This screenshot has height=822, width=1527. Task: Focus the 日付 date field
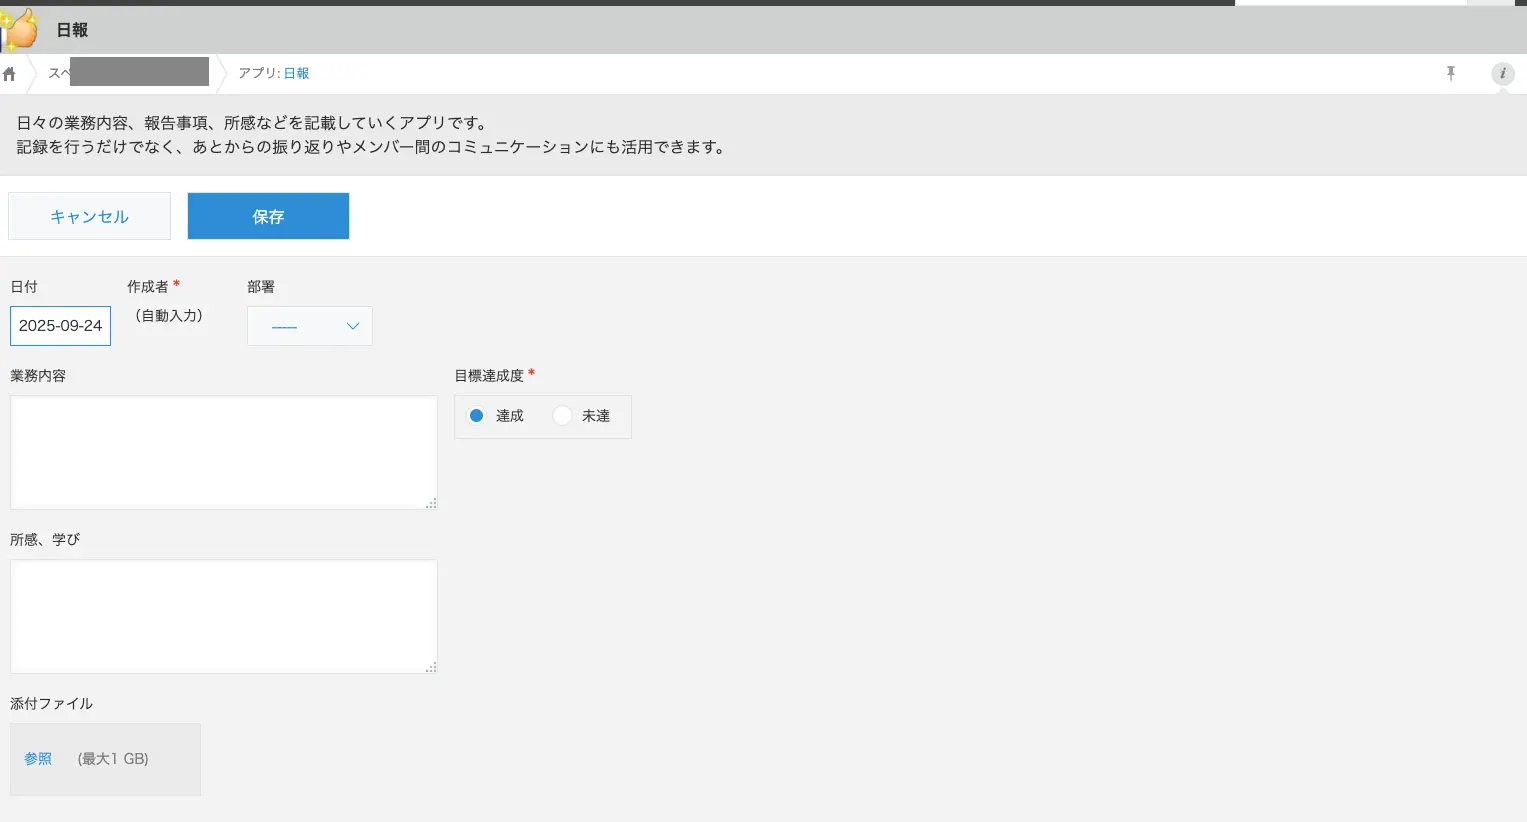click(x=60, y=326)
